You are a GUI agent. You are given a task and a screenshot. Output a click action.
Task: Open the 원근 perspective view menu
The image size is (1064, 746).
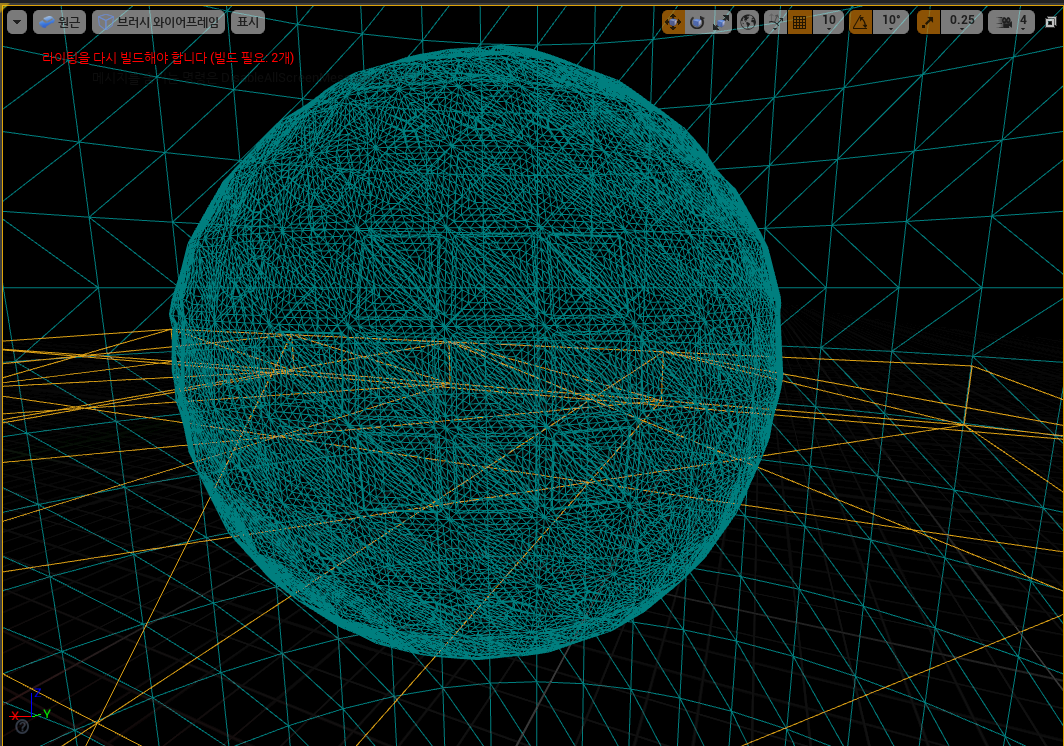60,22
